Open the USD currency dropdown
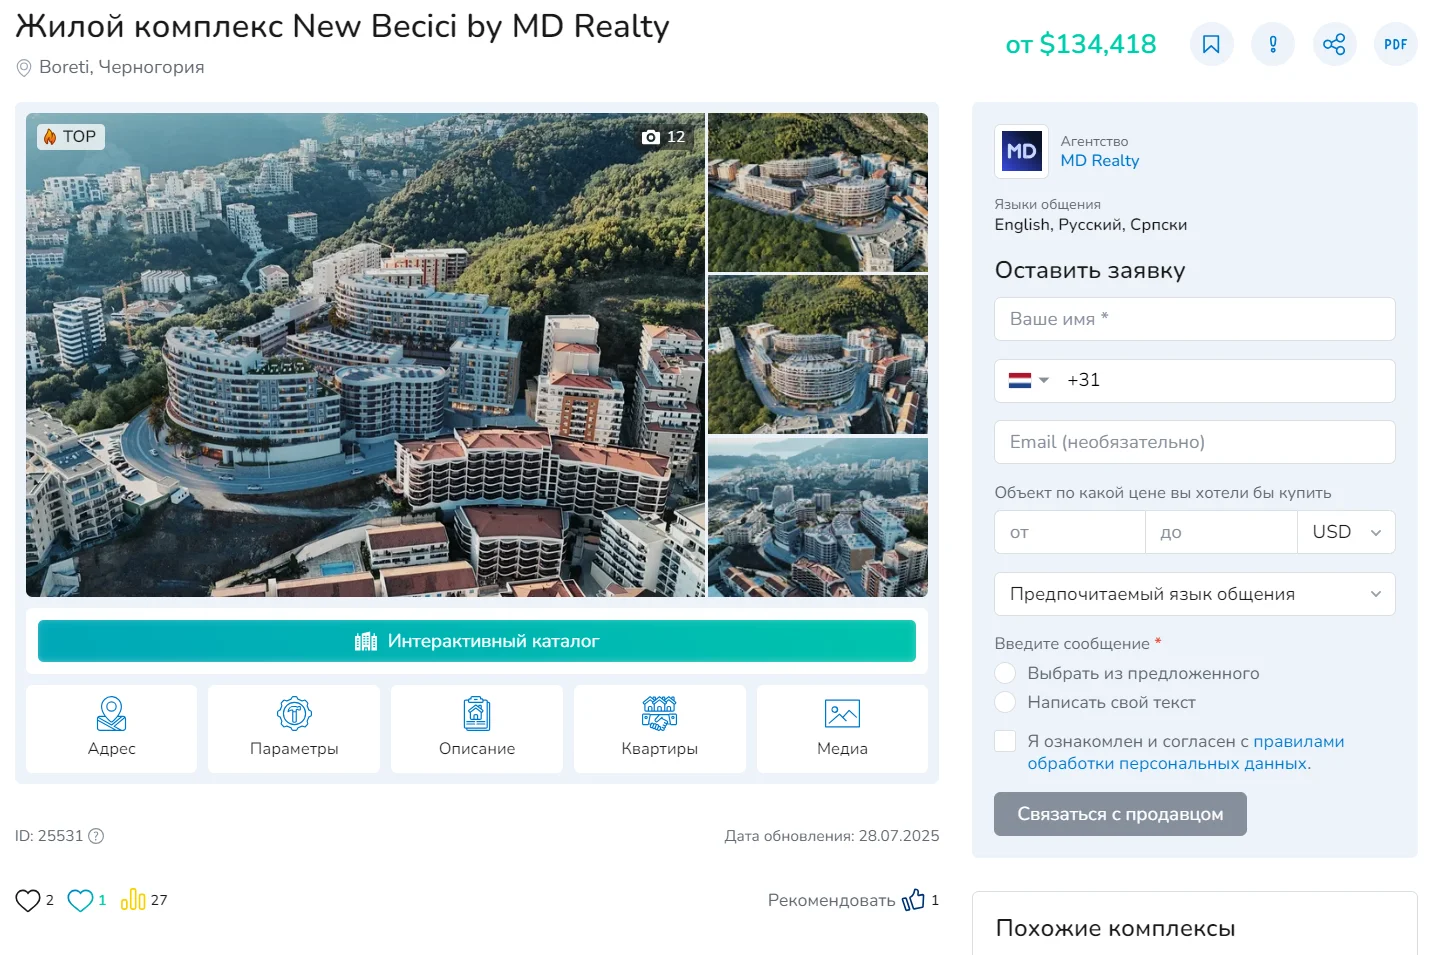This screenshot has width=1437, height=955. 1346,532
